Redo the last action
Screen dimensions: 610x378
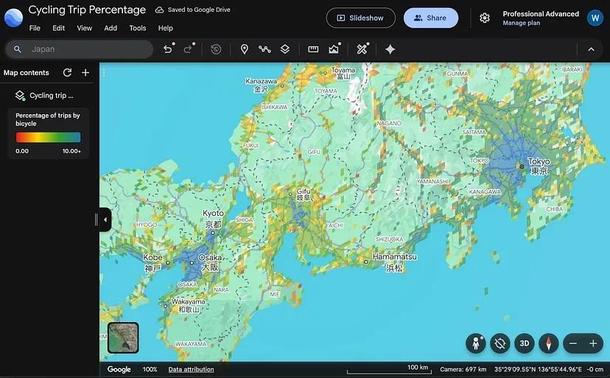[189, 49]
